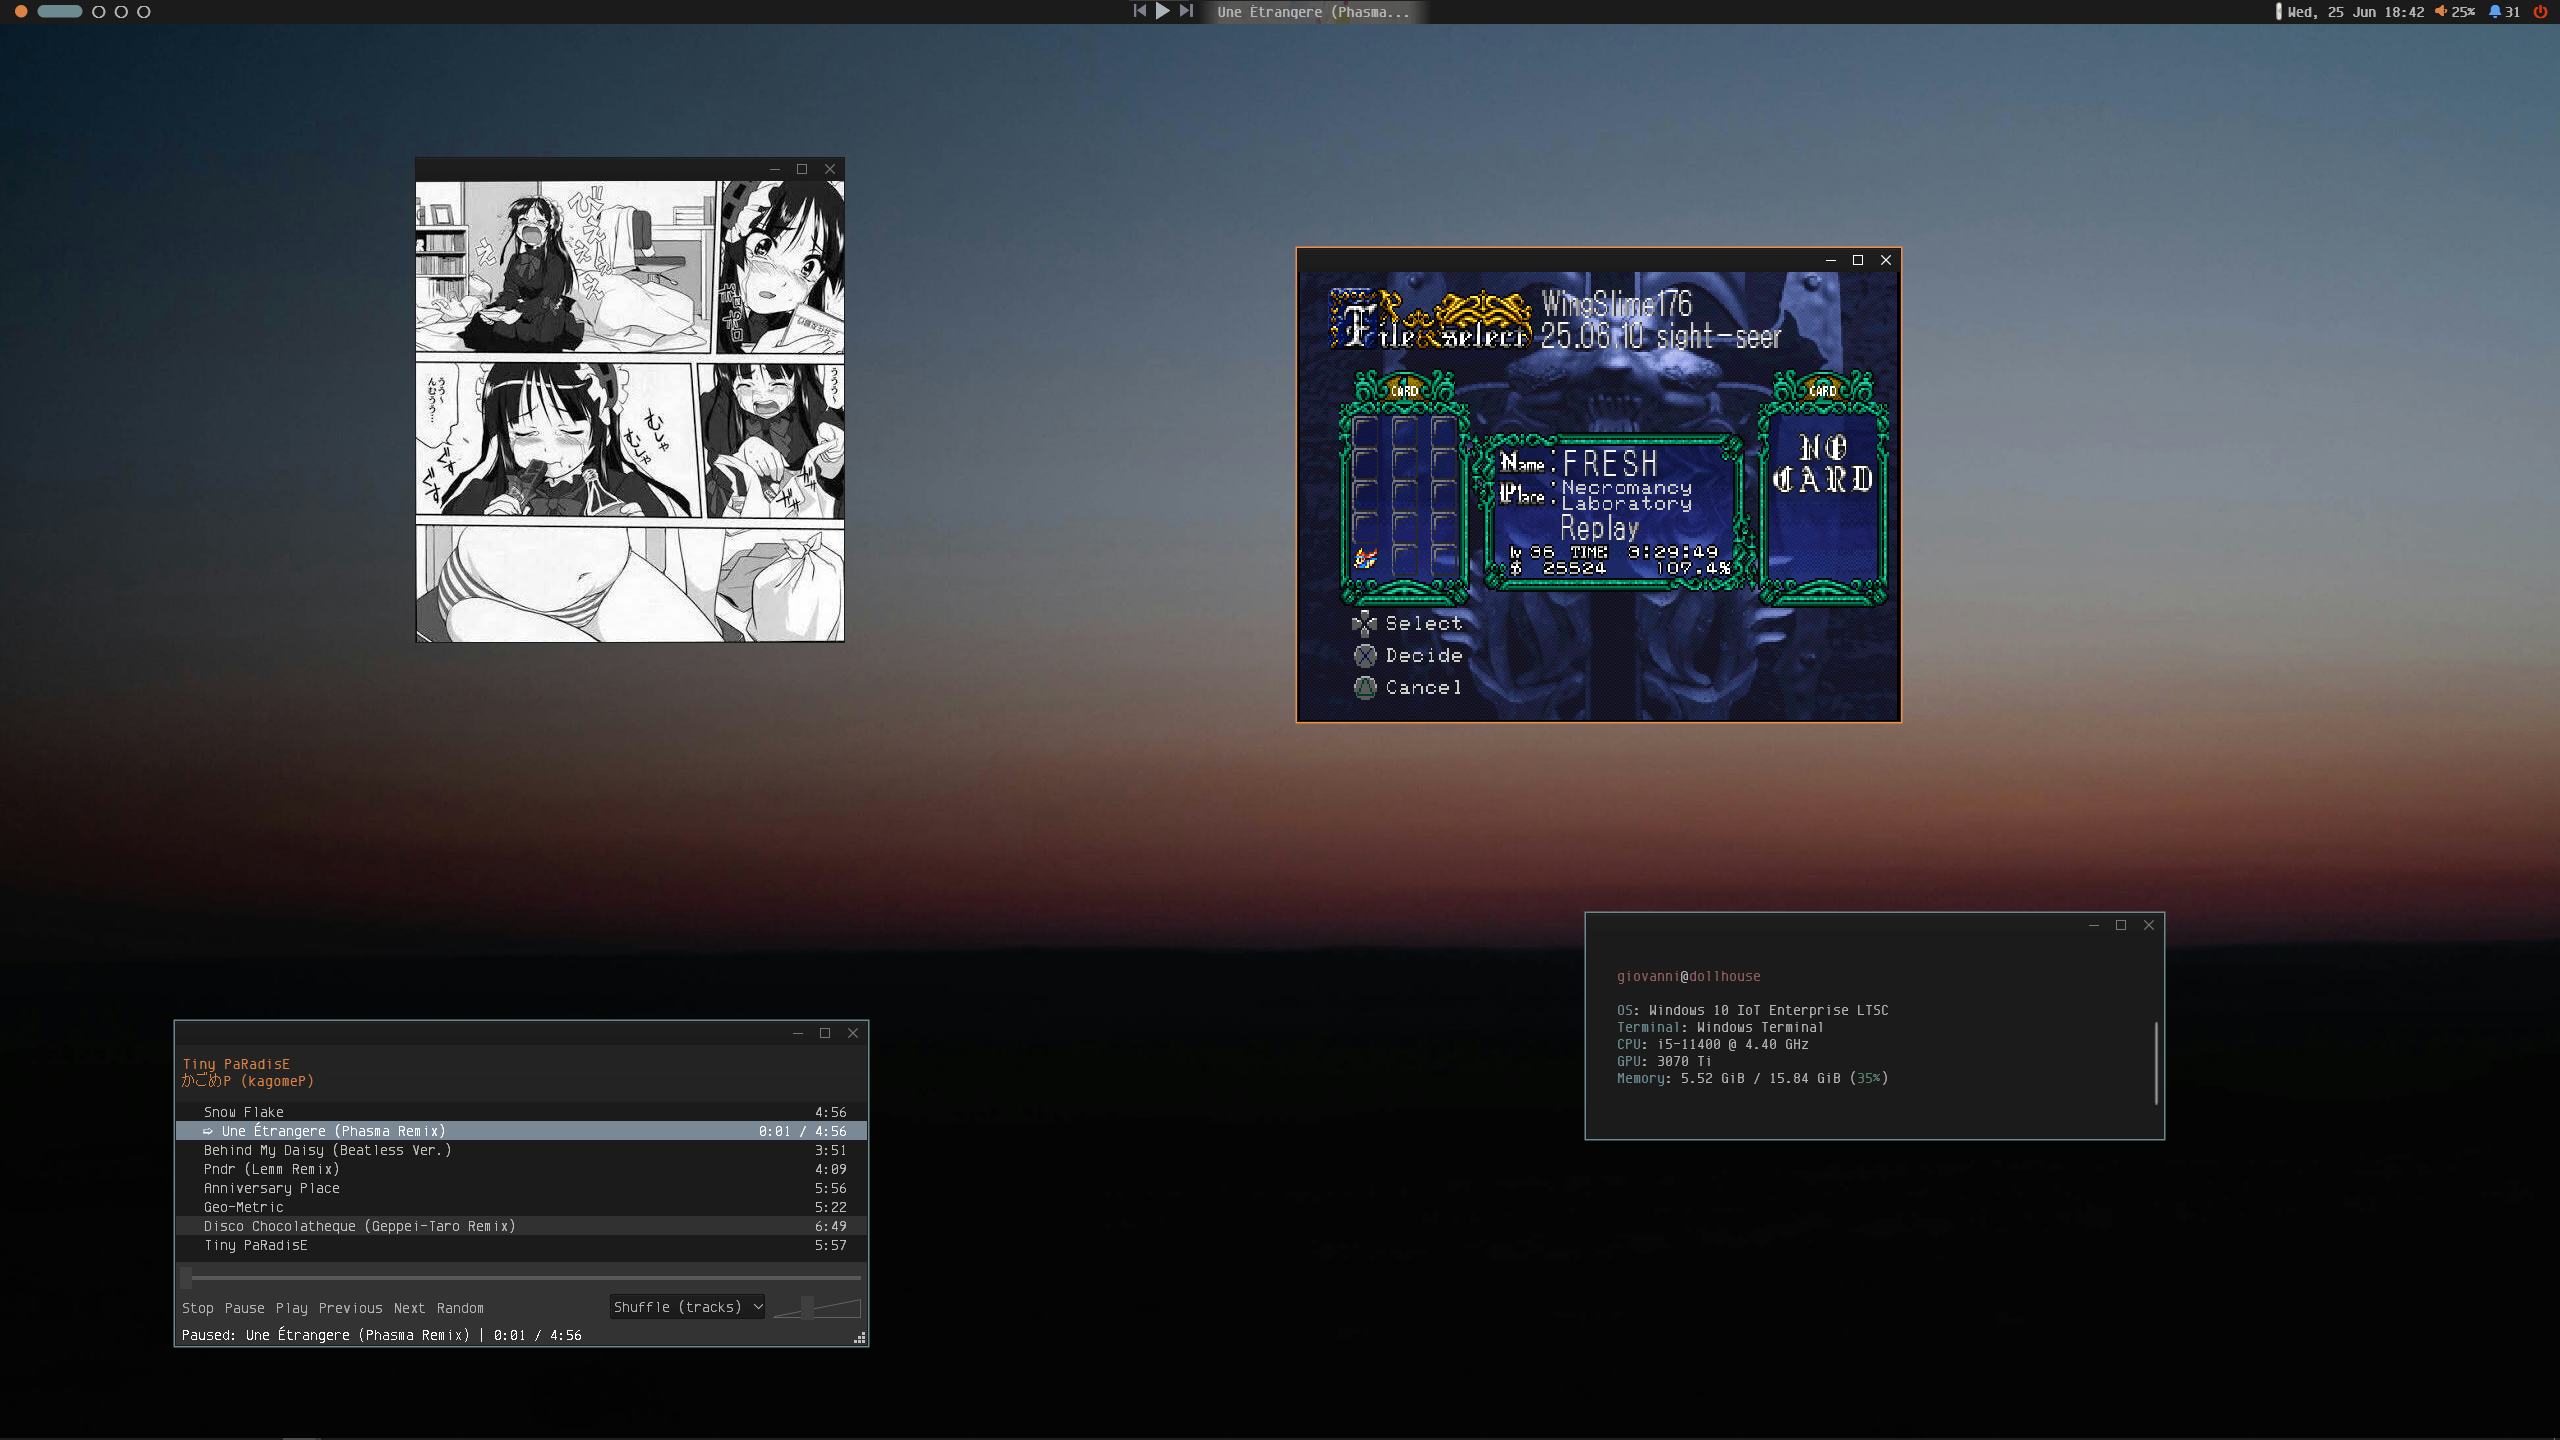The height and width of the screenshot is (1440, 2560).
Task: Click the volume speaker icon in top bar
Action: (x=2440, y=12)
